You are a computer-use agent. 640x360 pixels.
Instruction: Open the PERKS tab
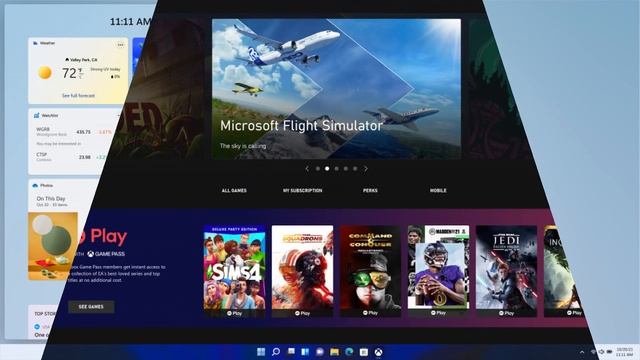click(x=370, y=191)
